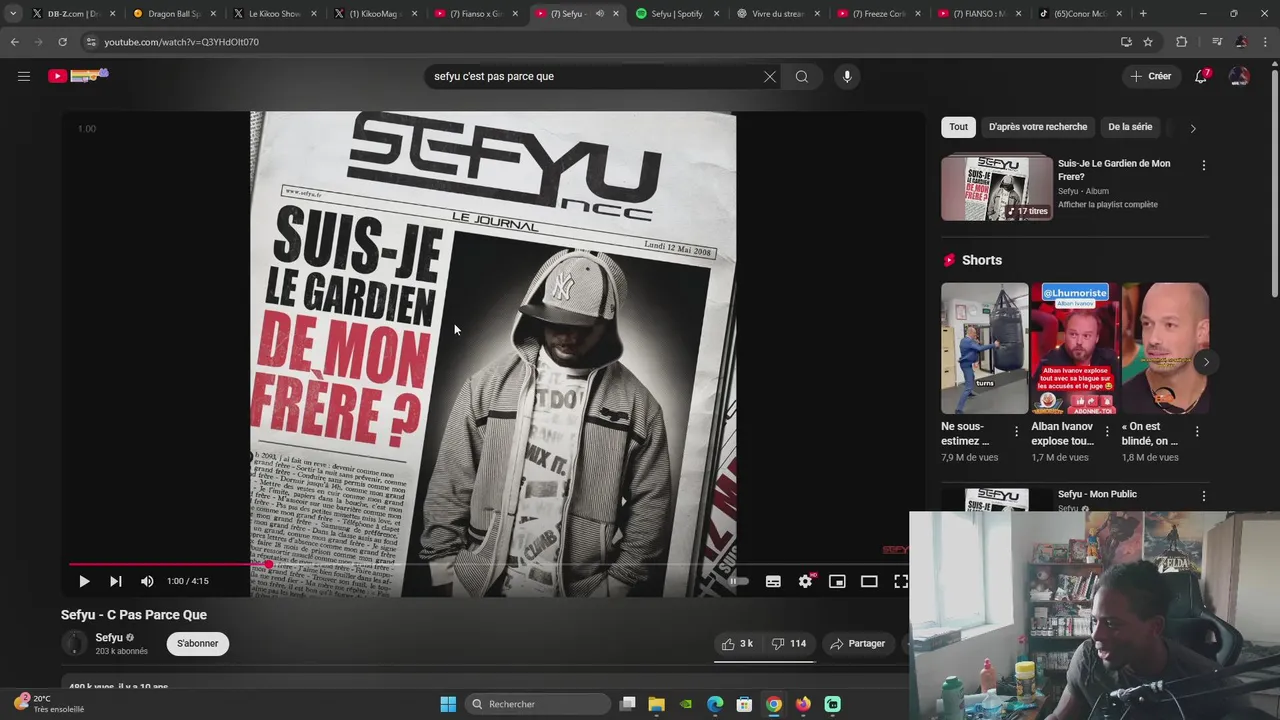Open options for the Suis-Je Le Gardien album
The width and height of the screenshot is (1280, 720).
pos(1203,165)
